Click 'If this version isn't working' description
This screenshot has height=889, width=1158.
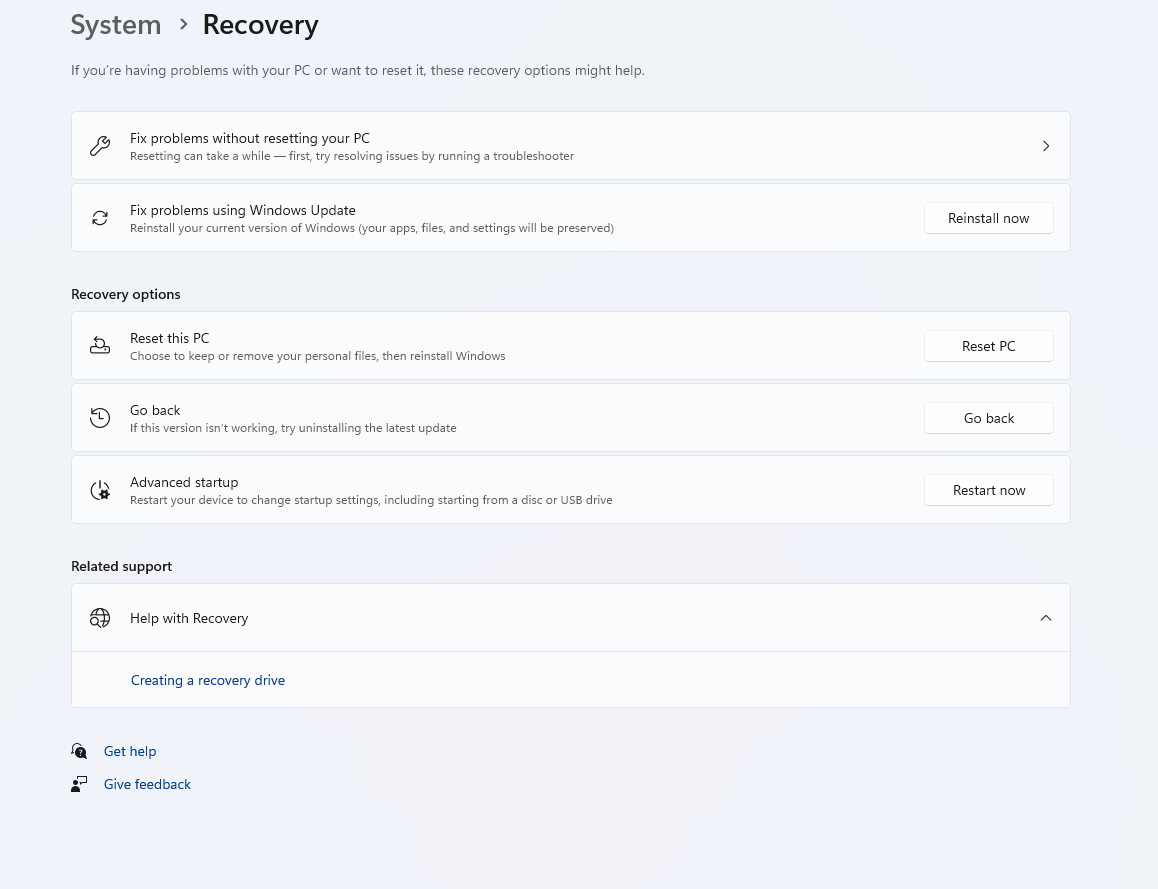(293, 428)
